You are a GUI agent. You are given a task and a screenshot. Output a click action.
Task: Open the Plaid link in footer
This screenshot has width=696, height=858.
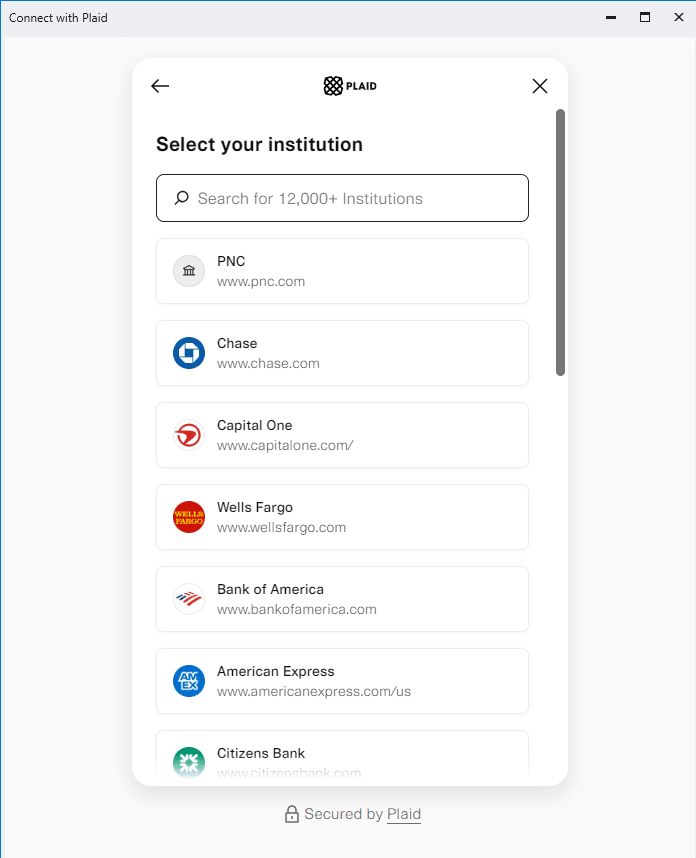(404, 814)
